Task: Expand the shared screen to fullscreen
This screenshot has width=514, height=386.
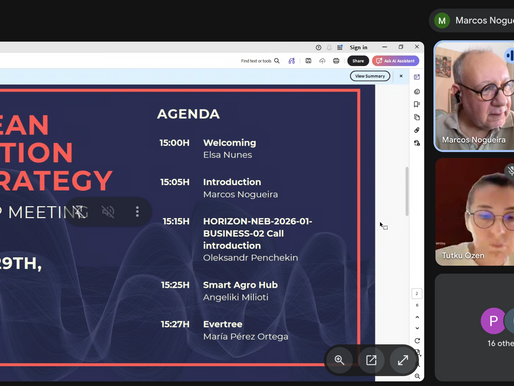Action: [x=403, y=360]
